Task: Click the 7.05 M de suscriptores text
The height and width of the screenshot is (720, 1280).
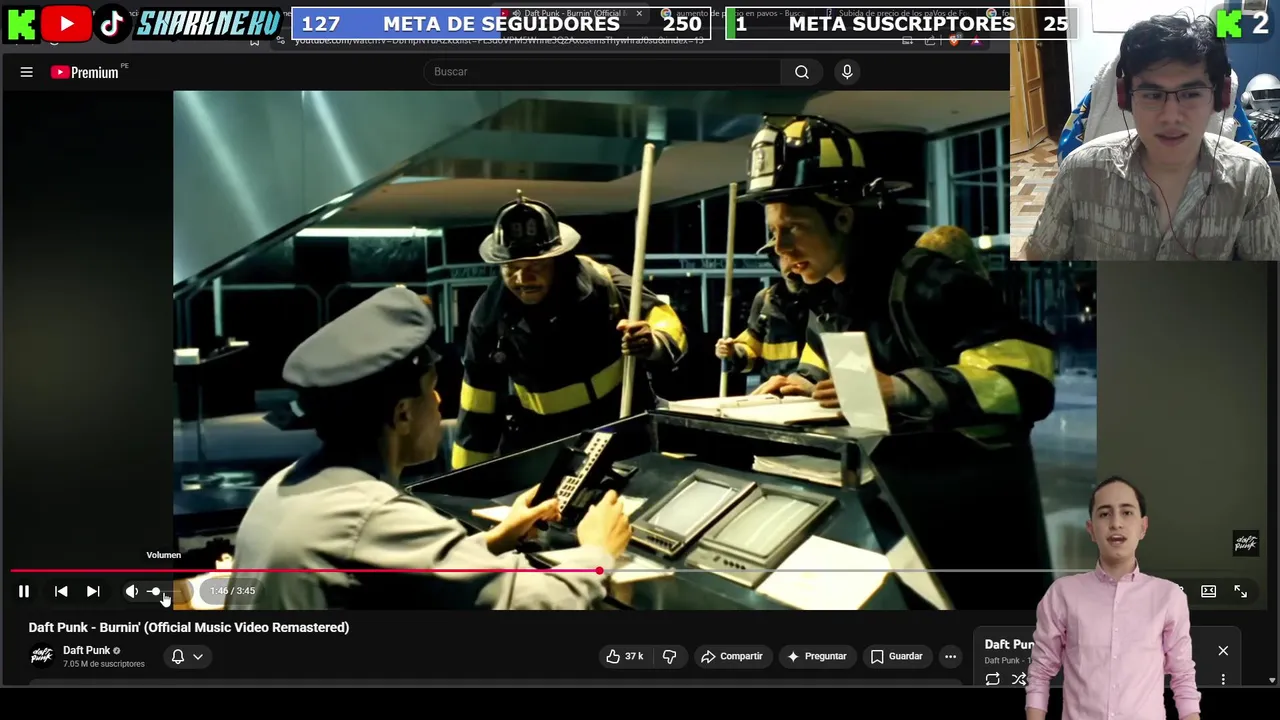Action: pyautogui.click(x=104, y=664)
